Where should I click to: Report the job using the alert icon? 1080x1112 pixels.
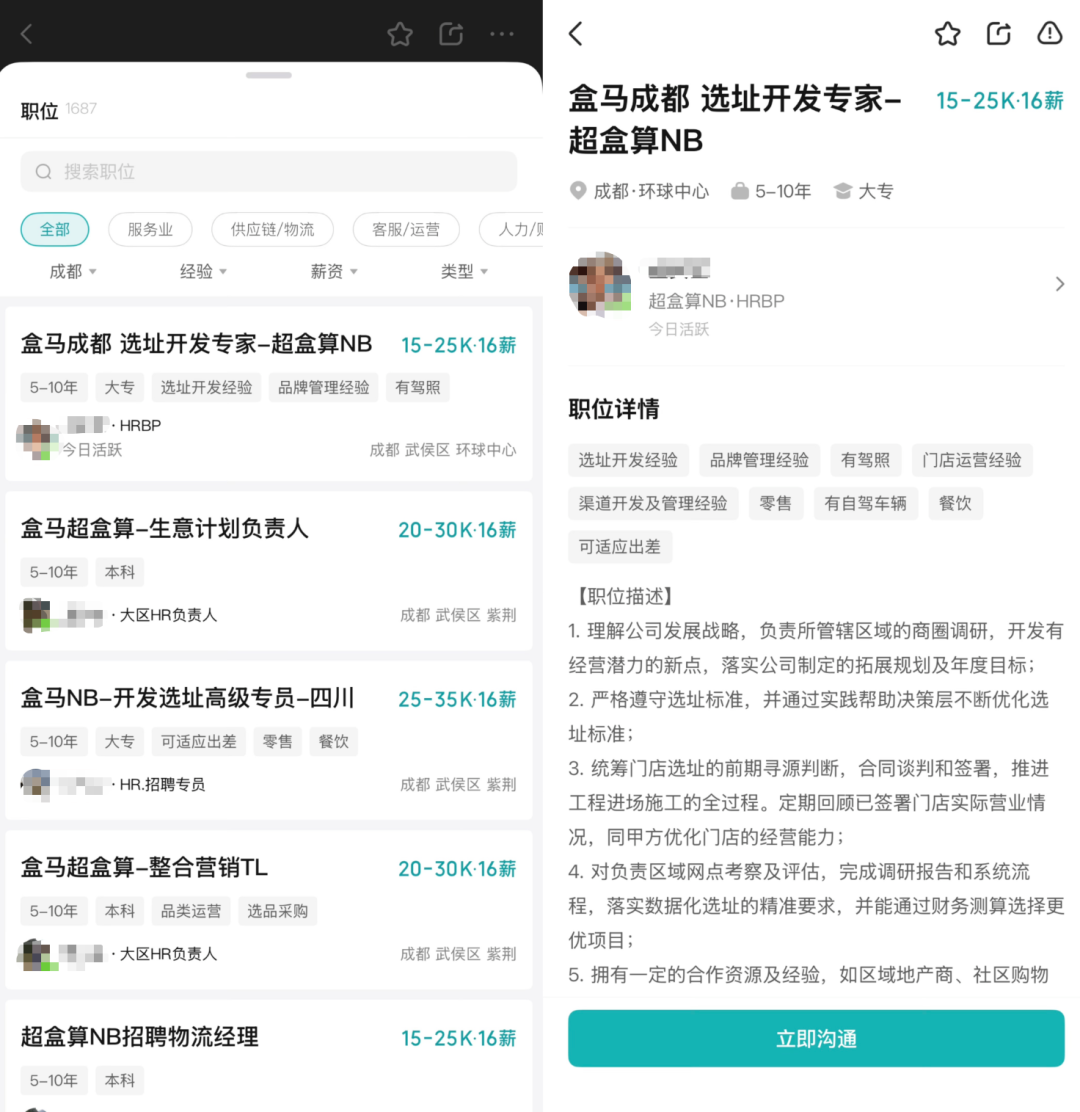click(1049, 34)
